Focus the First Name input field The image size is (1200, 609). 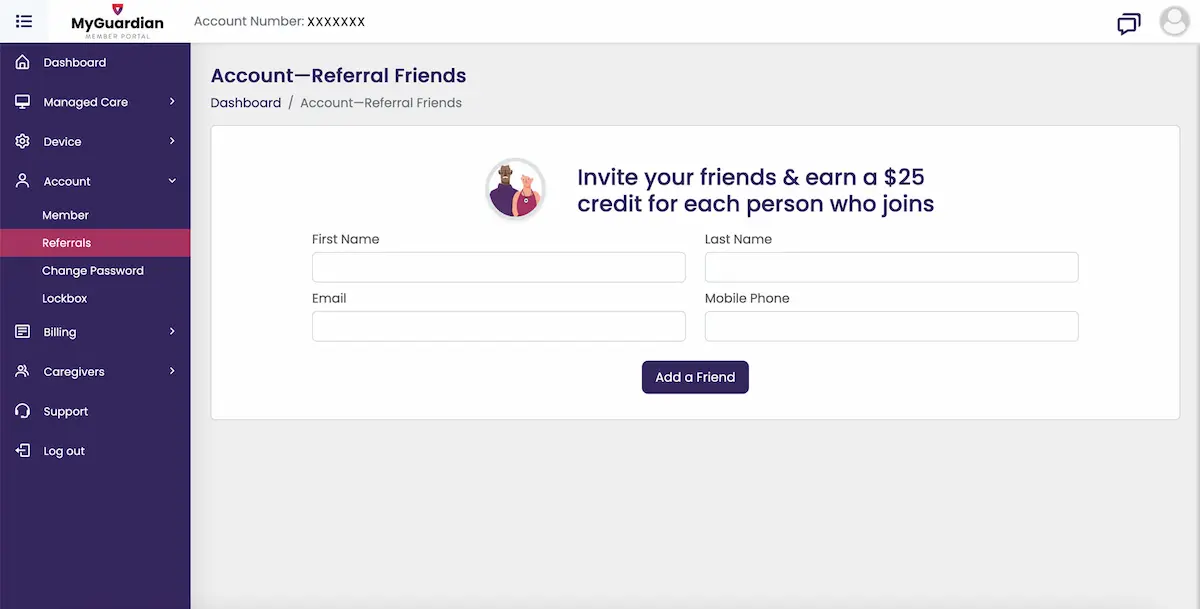(498, 267)
